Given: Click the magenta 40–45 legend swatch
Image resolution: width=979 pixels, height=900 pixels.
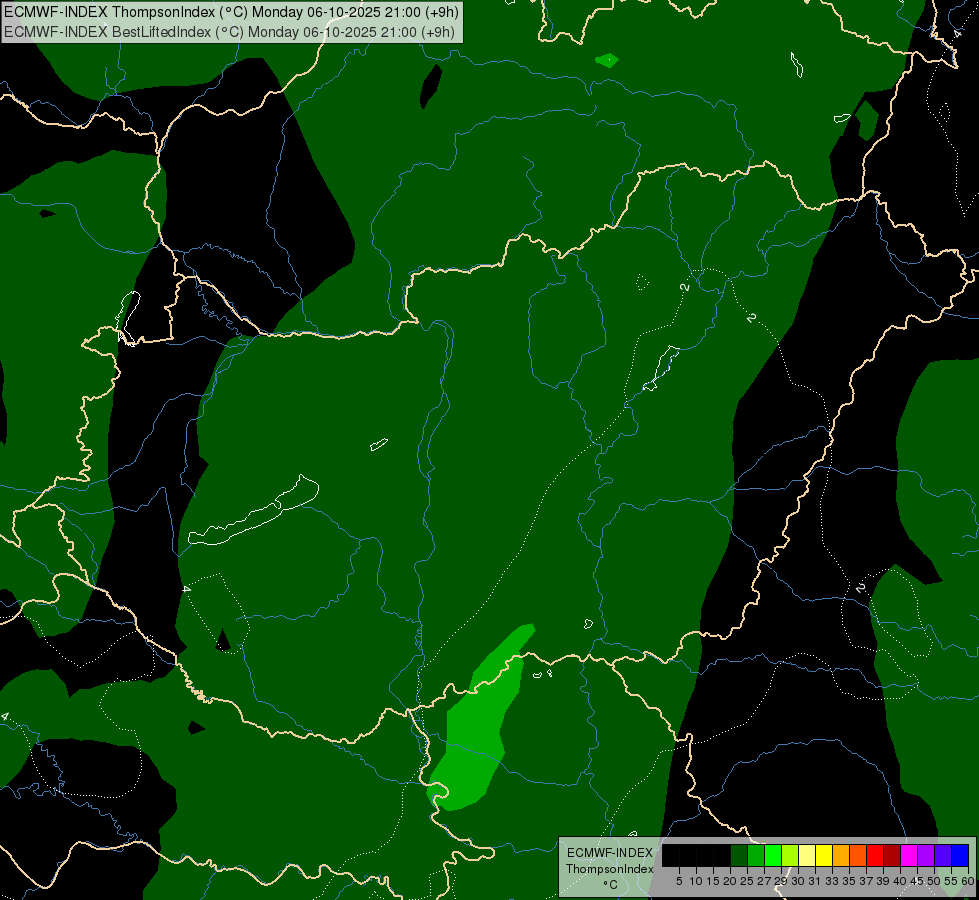Looking at the screenshot, I should (908, 855).
